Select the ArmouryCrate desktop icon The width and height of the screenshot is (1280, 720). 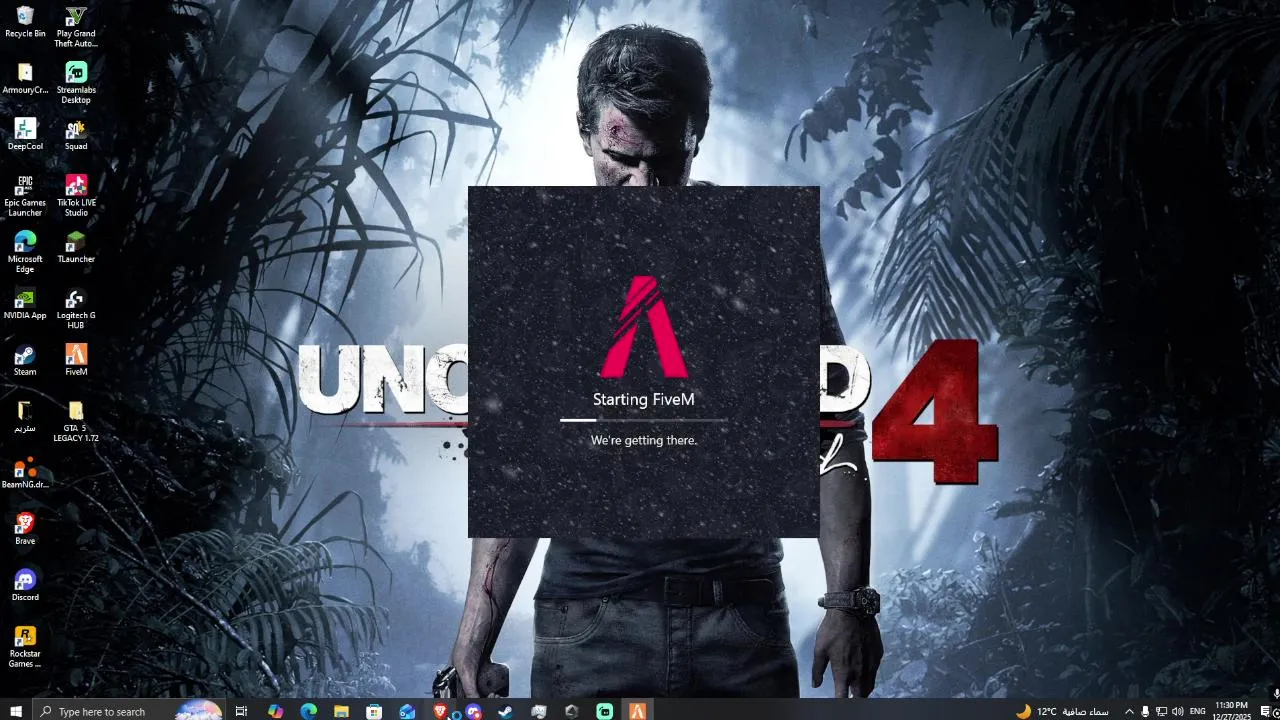tap(25, 79)
